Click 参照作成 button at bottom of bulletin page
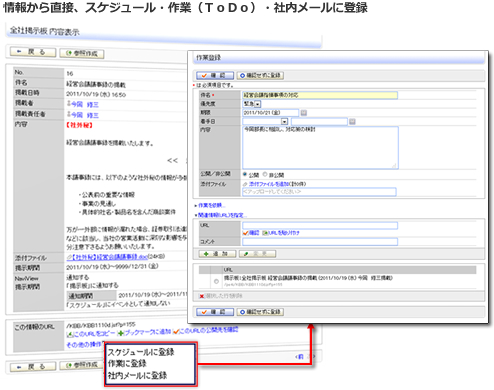This screenshot has height=390, width=494. tap(82, 366)
